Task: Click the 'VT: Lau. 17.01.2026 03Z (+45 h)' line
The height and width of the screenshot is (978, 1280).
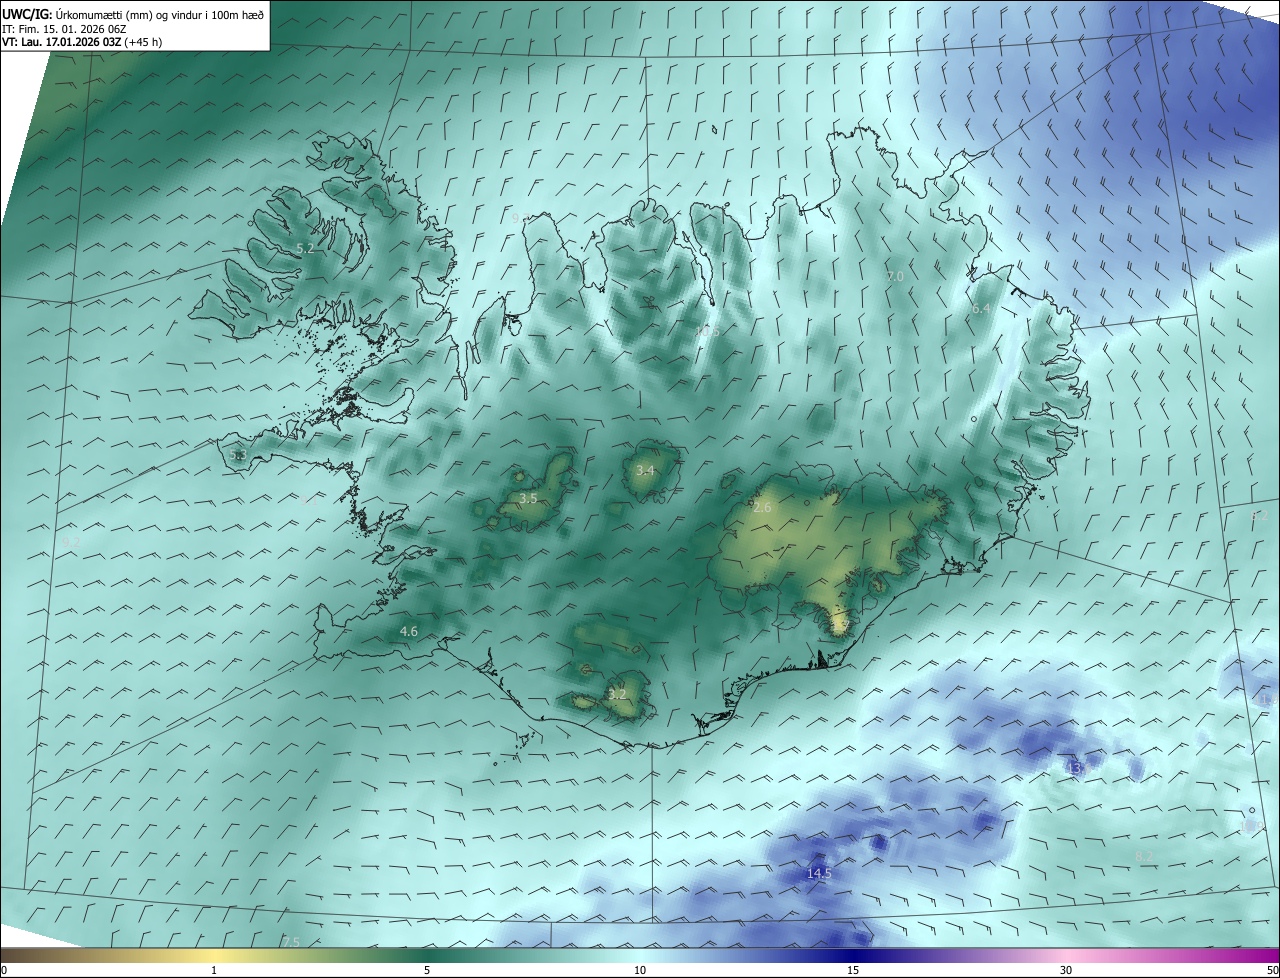Action: point(82,42)
